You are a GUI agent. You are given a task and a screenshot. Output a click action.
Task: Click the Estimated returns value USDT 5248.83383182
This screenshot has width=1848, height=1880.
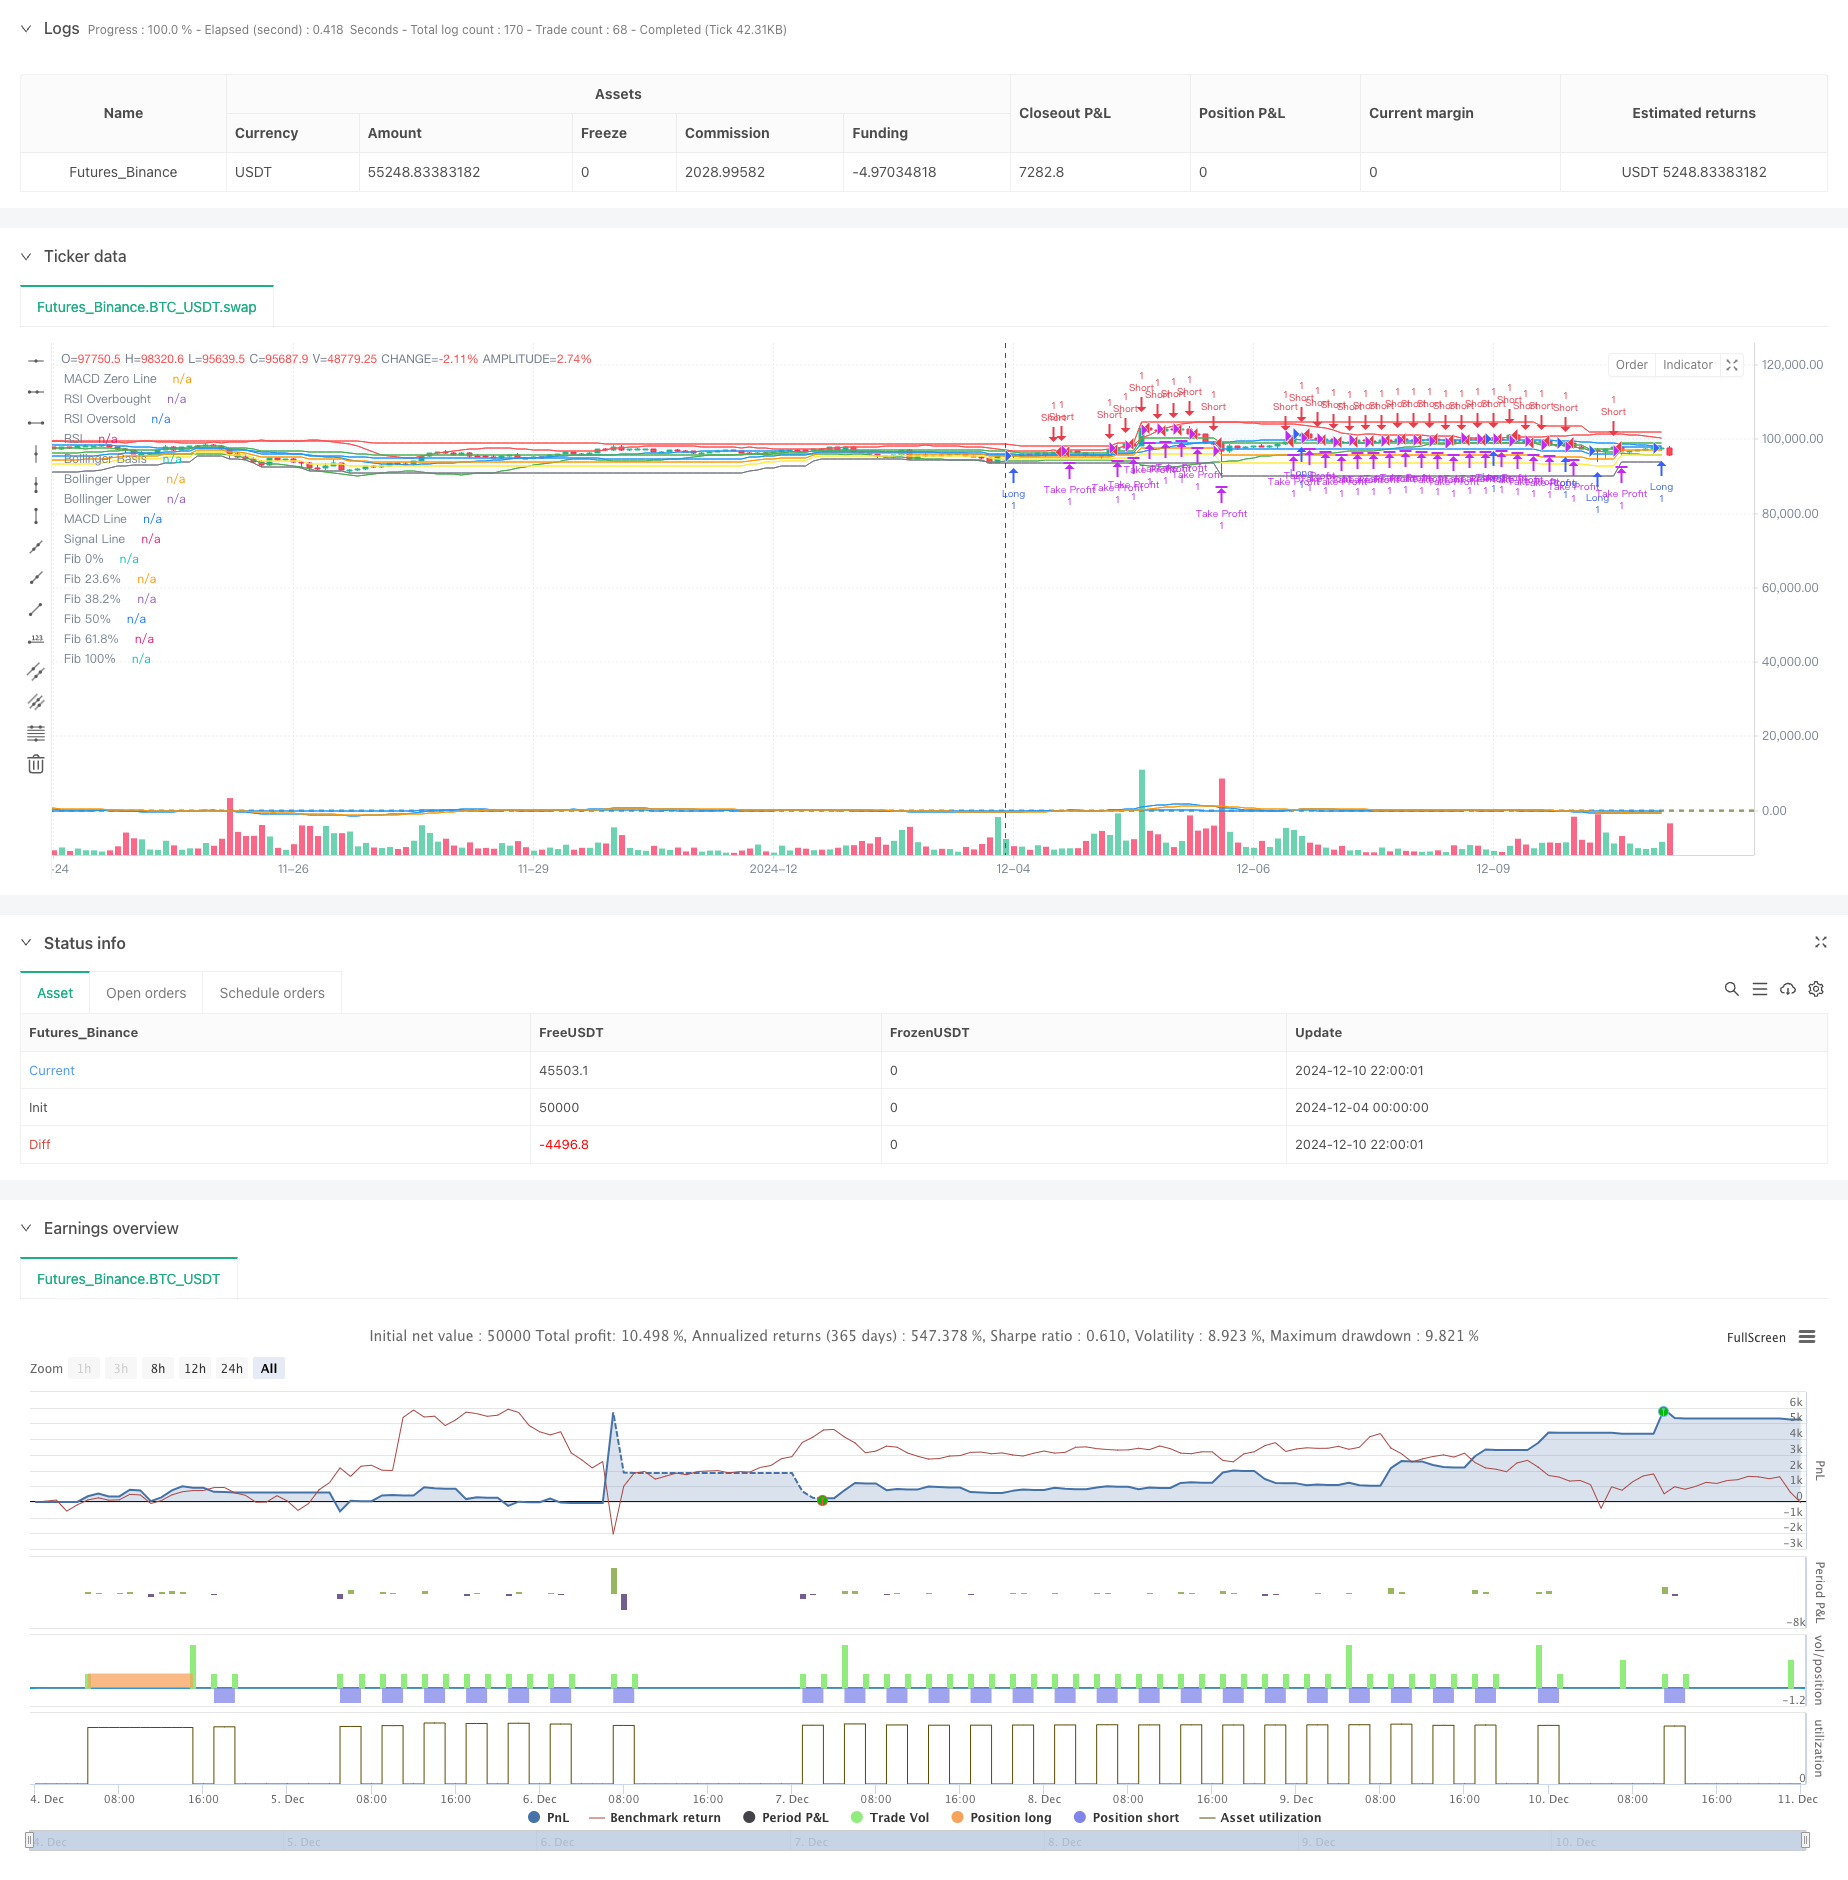pos(1694,172)
